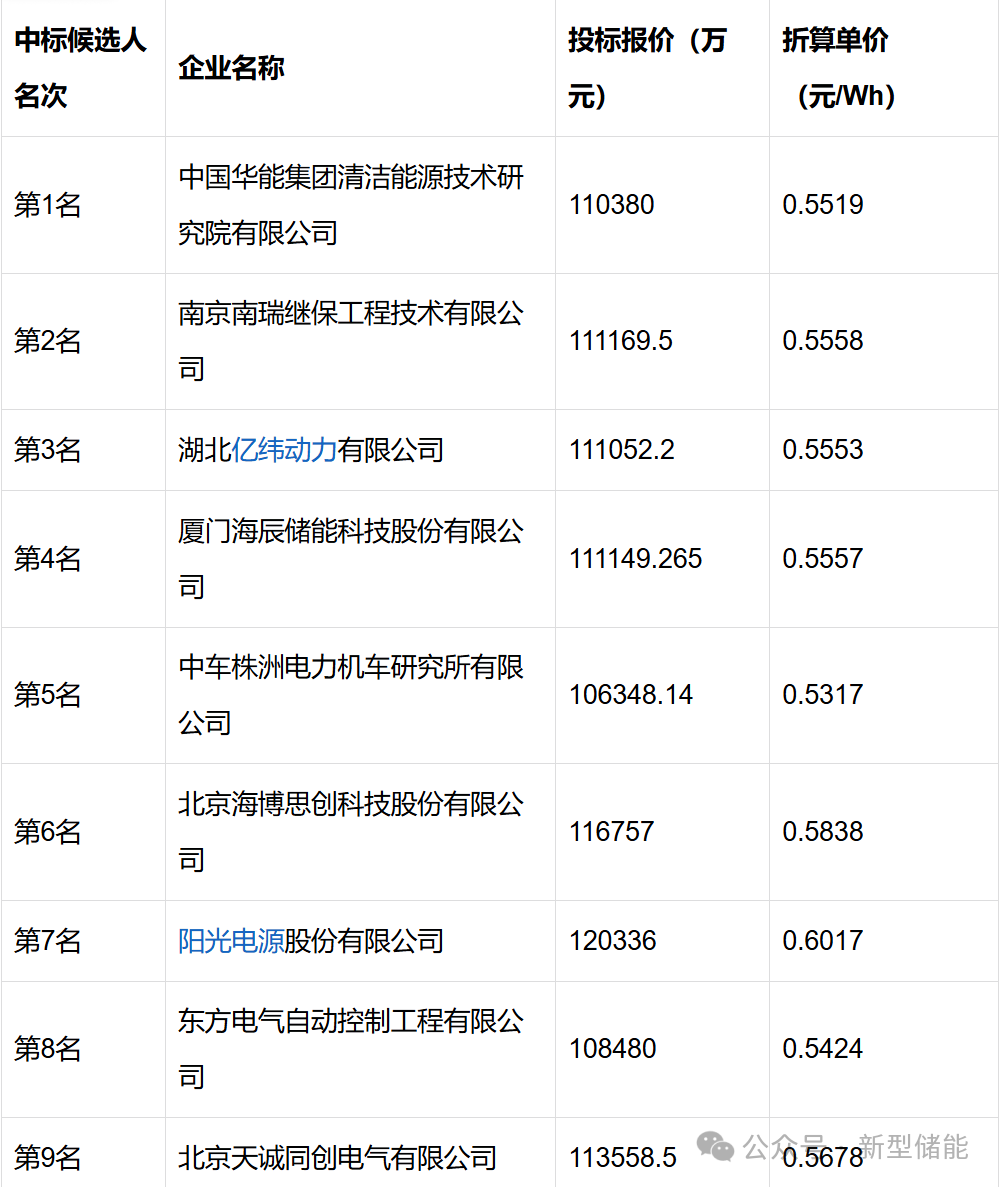
Task: Click the bid price 111169.5
Action: tap(621, 341)
